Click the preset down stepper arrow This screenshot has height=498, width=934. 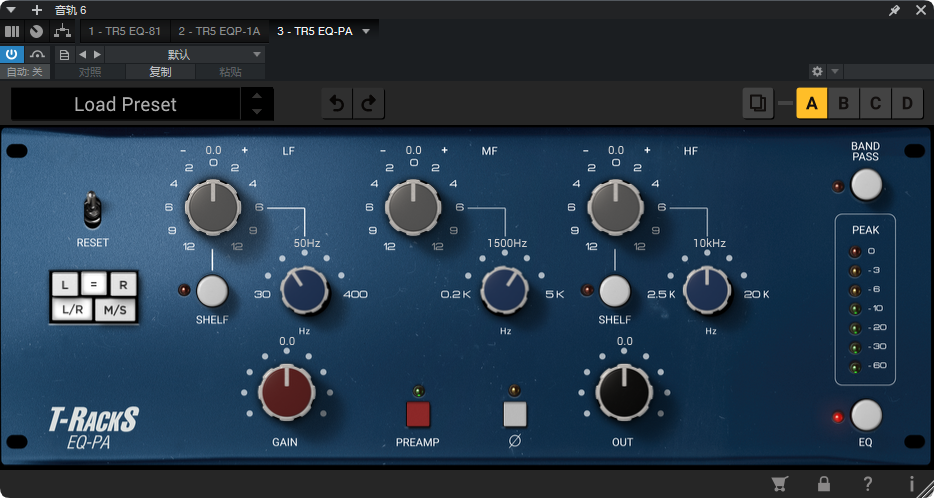click(257, 111)
